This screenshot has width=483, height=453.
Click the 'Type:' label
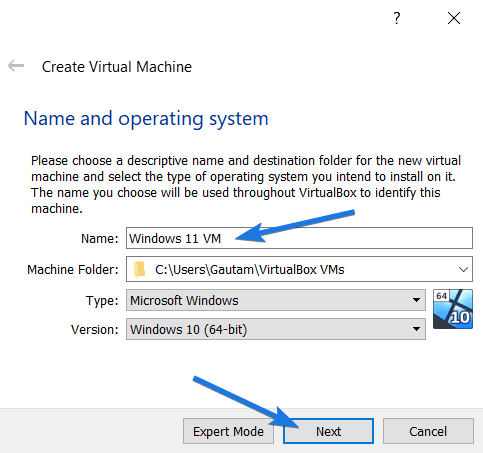pyautogui.click(x=102, y=301)
